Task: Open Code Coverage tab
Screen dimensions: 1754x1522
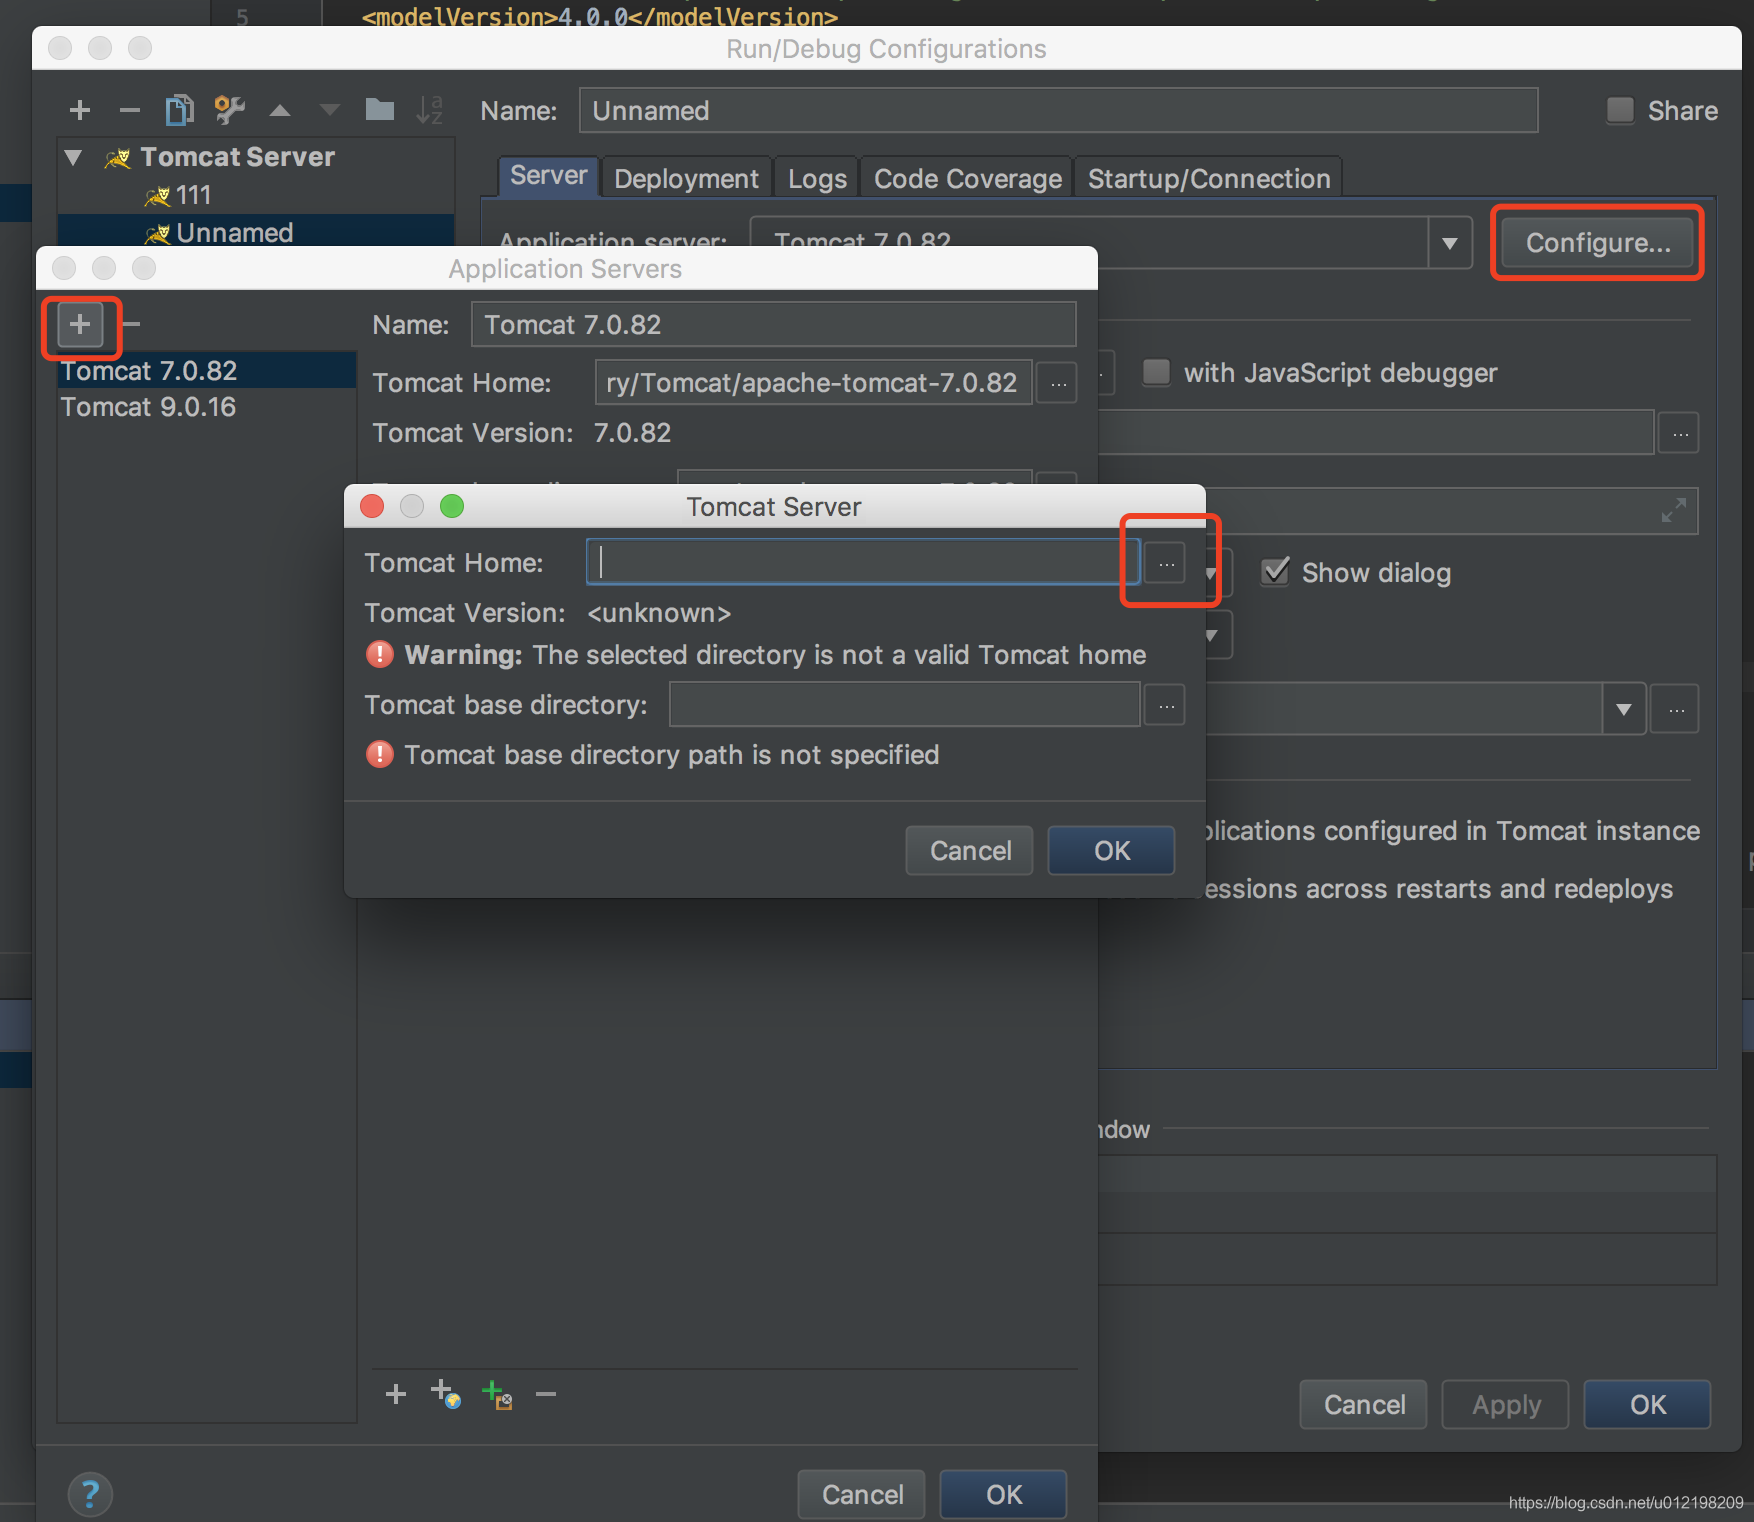Action: 967,178
